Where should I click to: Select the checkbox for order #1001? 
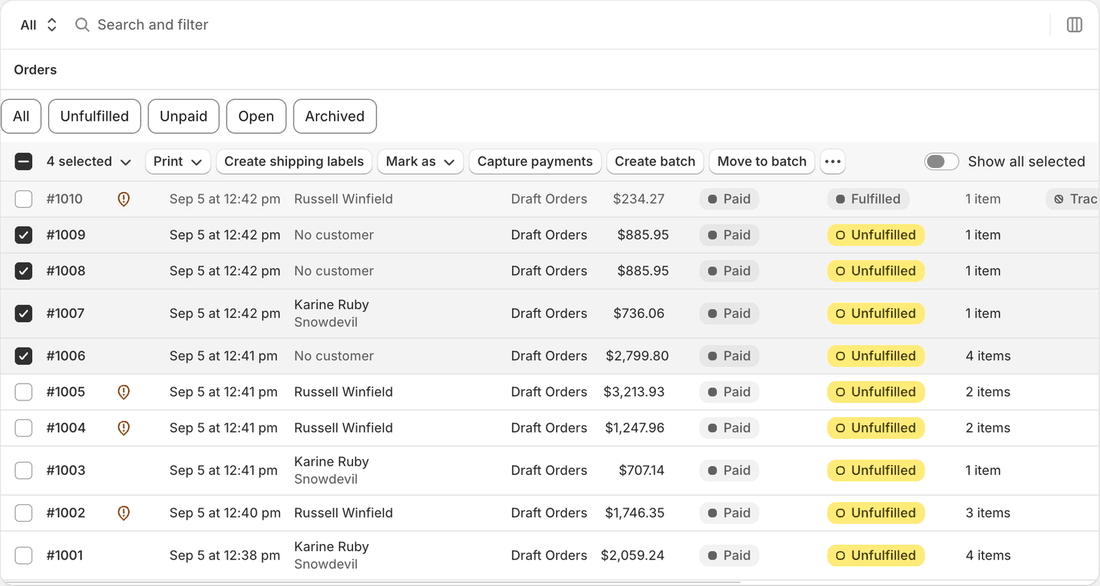pos(23,556)
